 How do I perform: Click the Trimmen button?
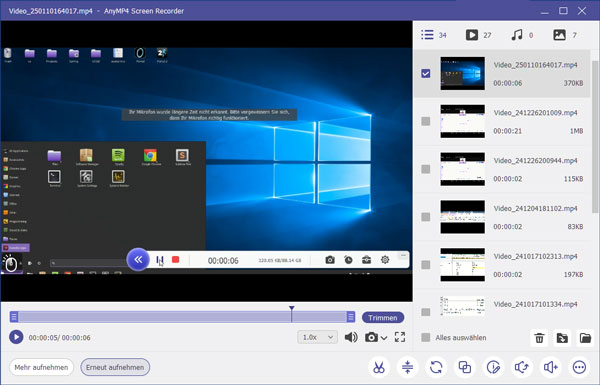pos(383,318)
